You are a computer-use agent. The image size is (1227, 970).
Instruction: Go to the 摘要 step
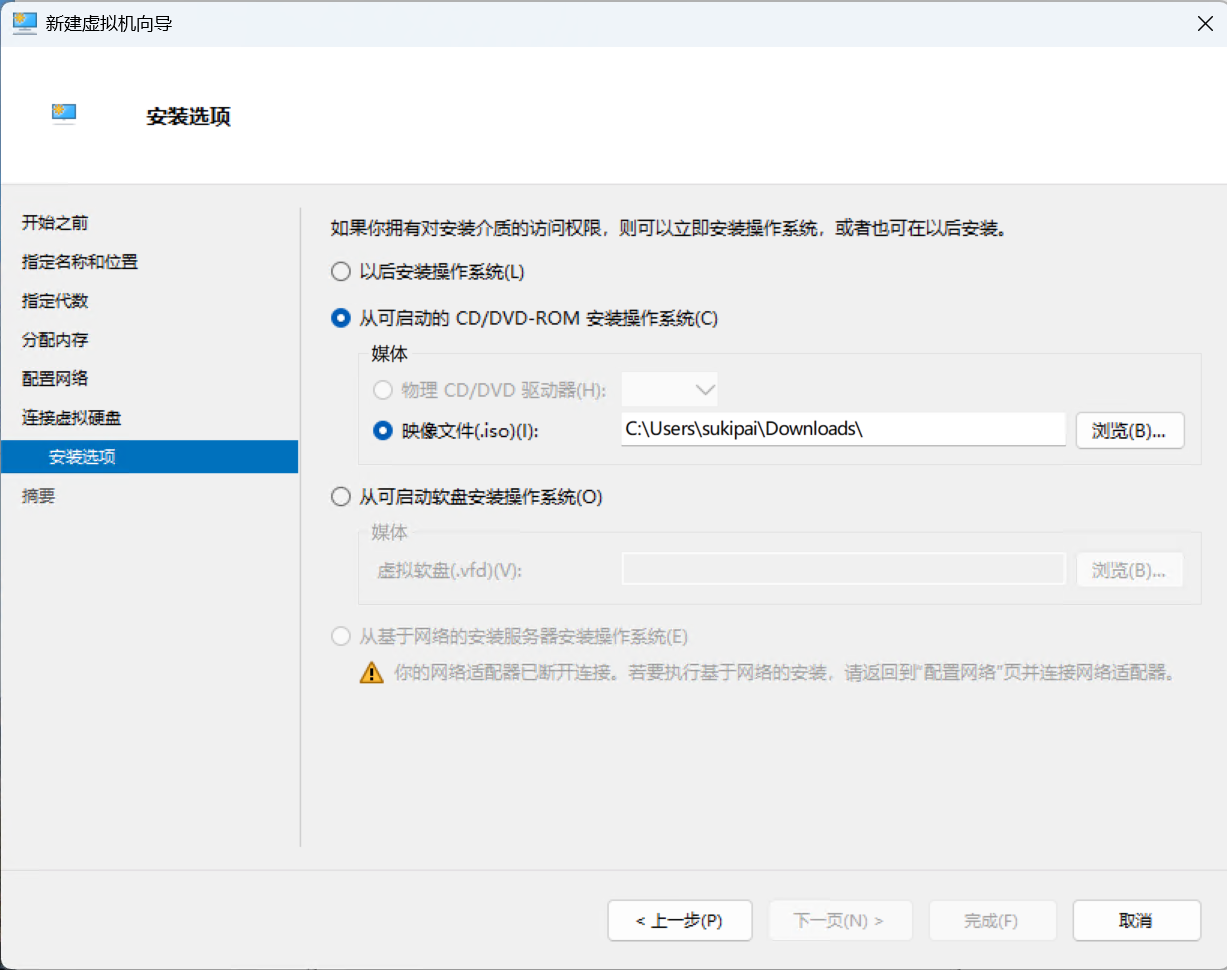coord(38,495)
